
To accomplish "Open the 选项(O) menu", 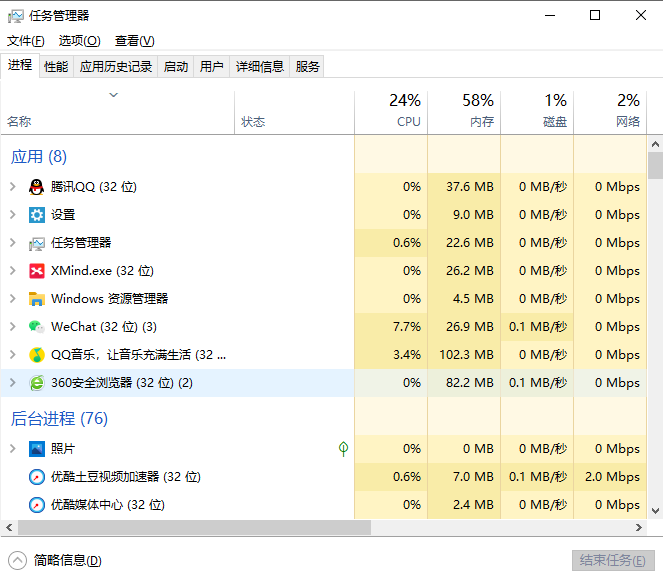I will click(x=79, y=41).
